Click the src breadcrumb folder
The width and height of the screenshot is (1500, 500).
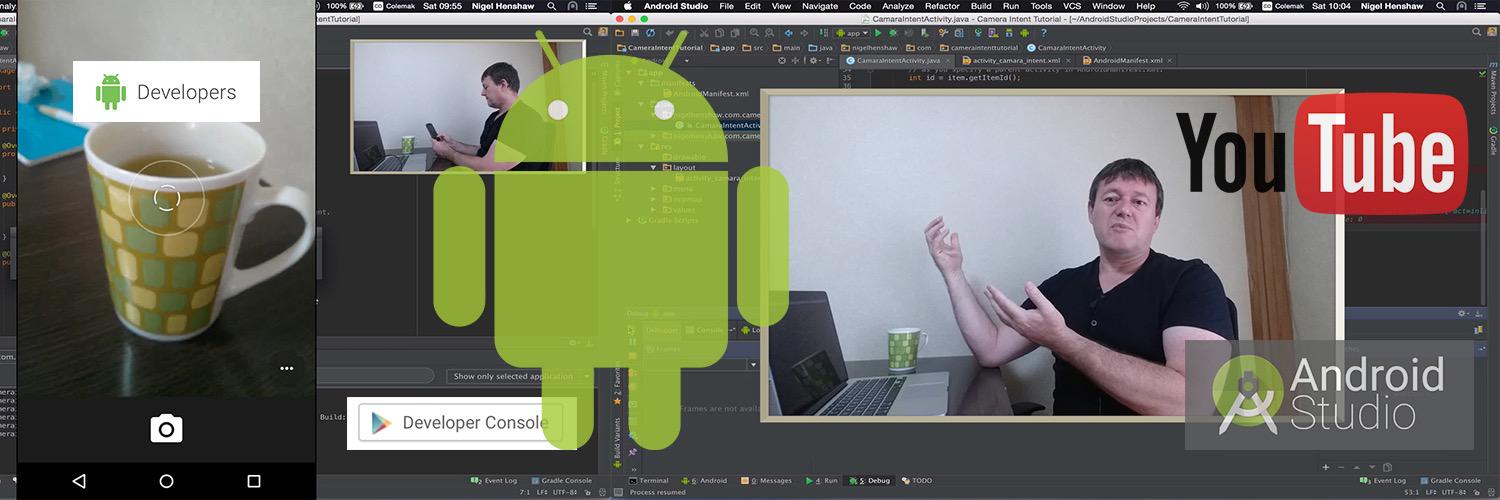(753, 47)
